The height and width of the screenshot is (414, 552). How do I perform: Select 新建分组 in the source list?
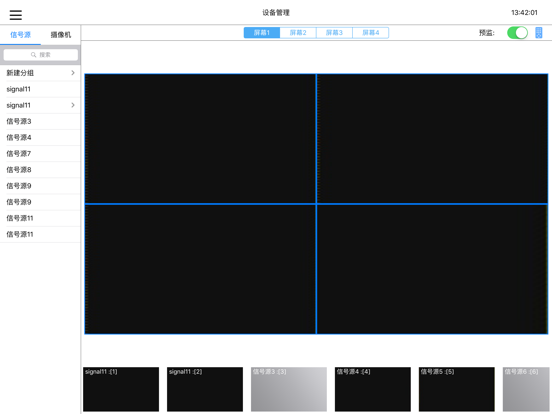(x=40, y=73)
